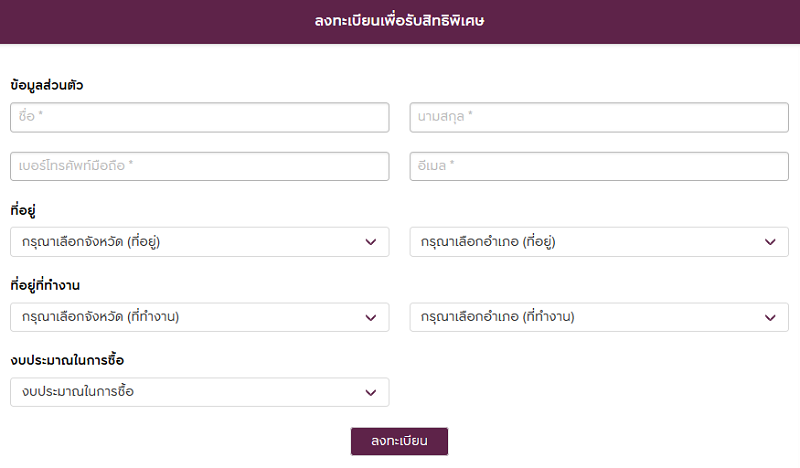This screenshot has height=468, width=800.
Task: Open the กรุณาเลือกจังหวัด (ที่อยู่) combo box
Action: [199, 242]
